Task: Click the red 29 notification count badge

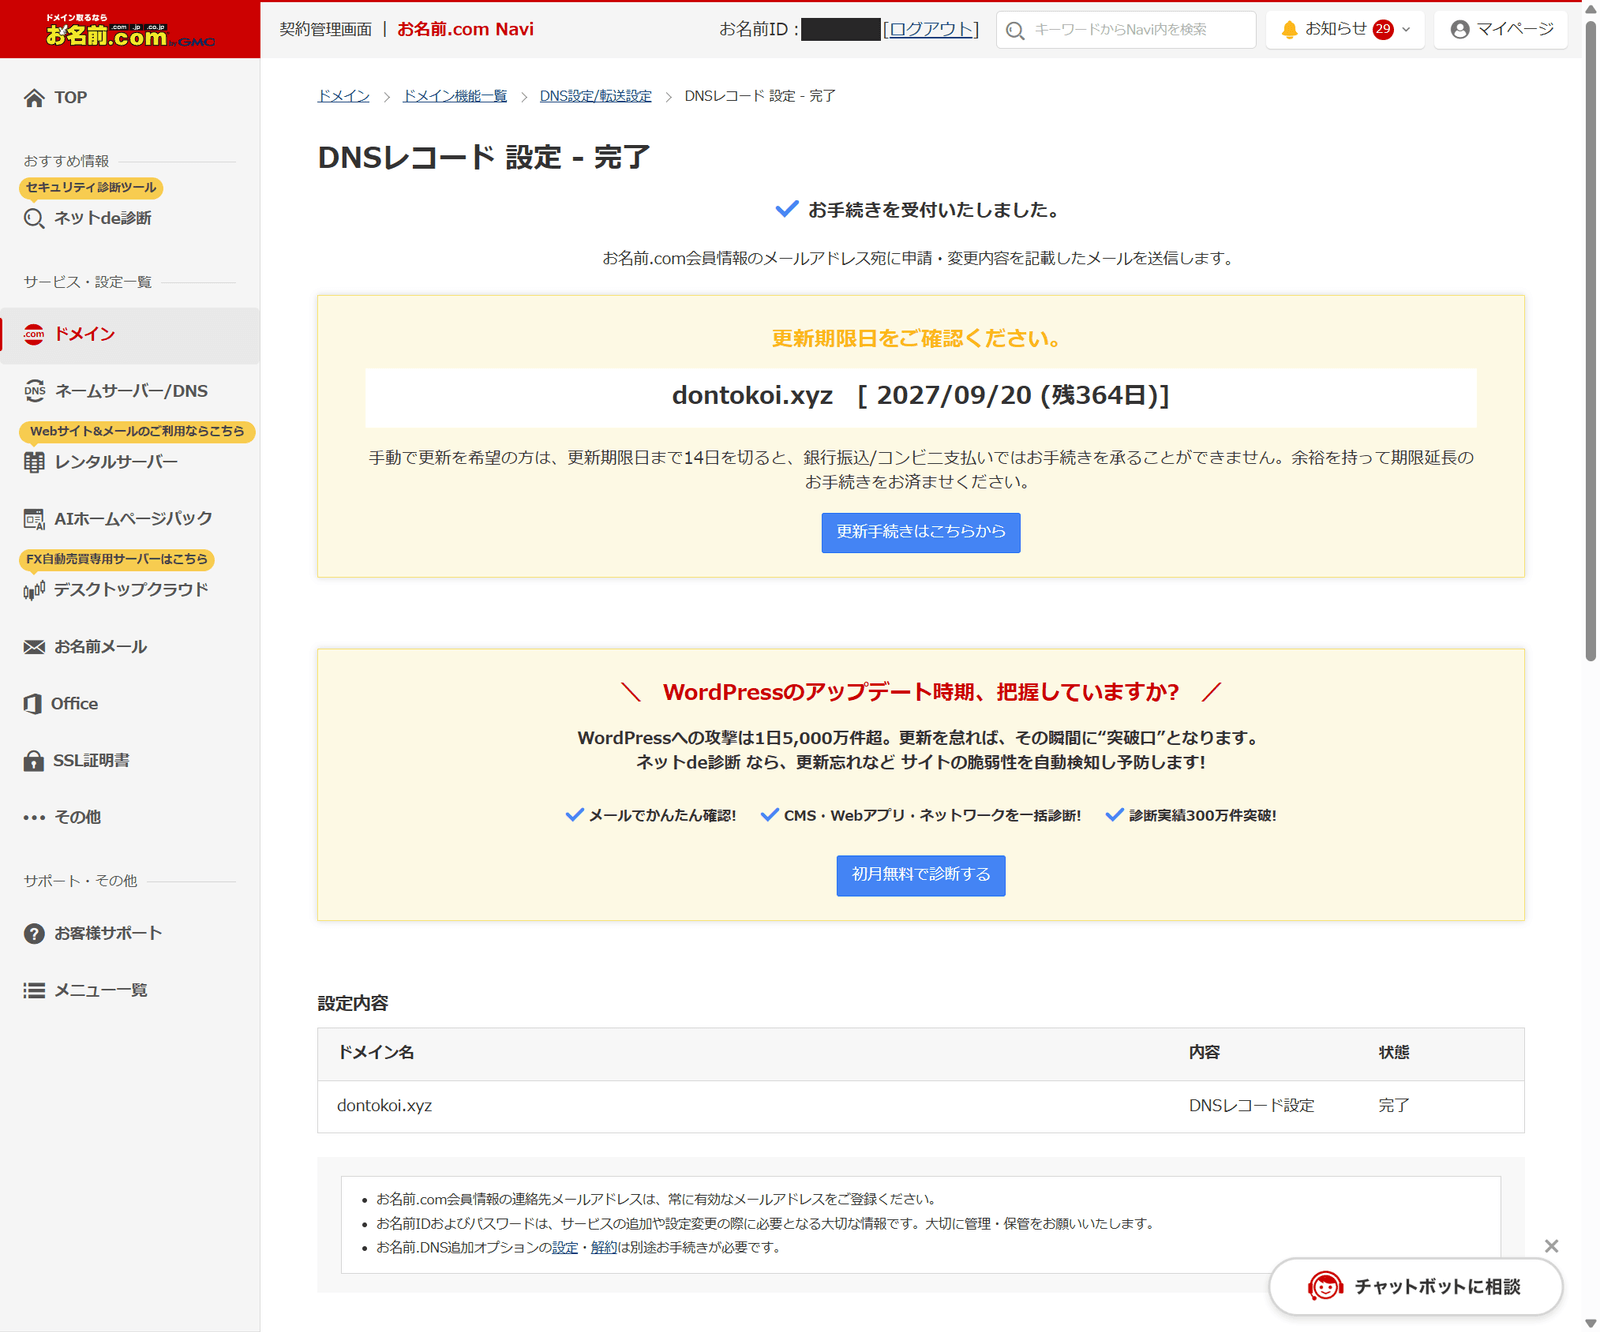Action: coord(1383,30)
